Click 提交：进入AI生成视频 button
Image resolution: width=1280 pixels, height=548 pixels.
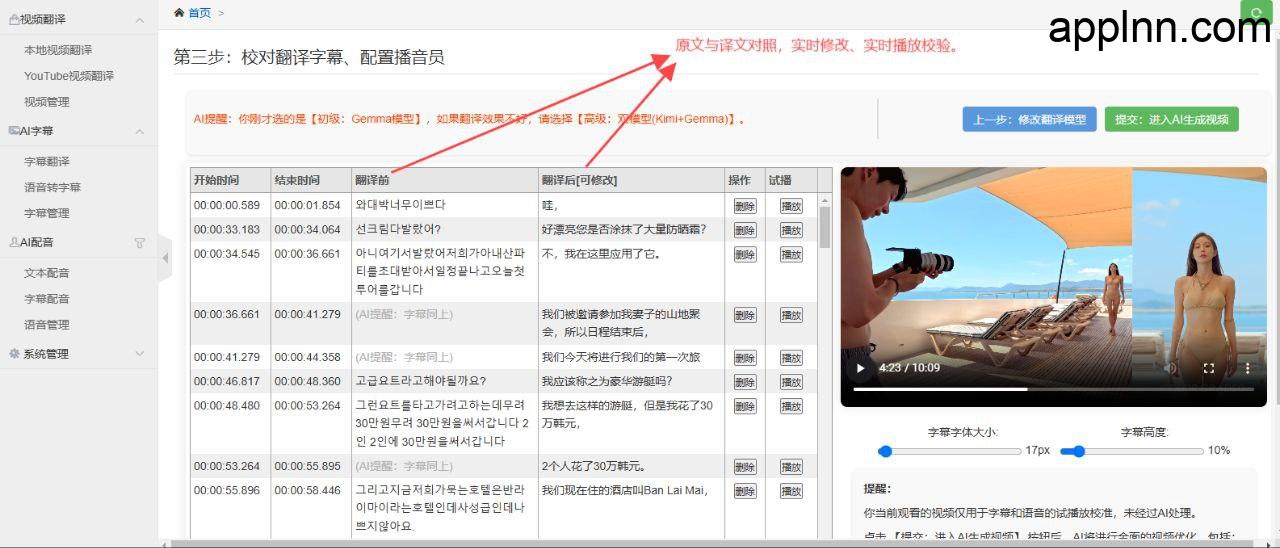point(1171,119)
